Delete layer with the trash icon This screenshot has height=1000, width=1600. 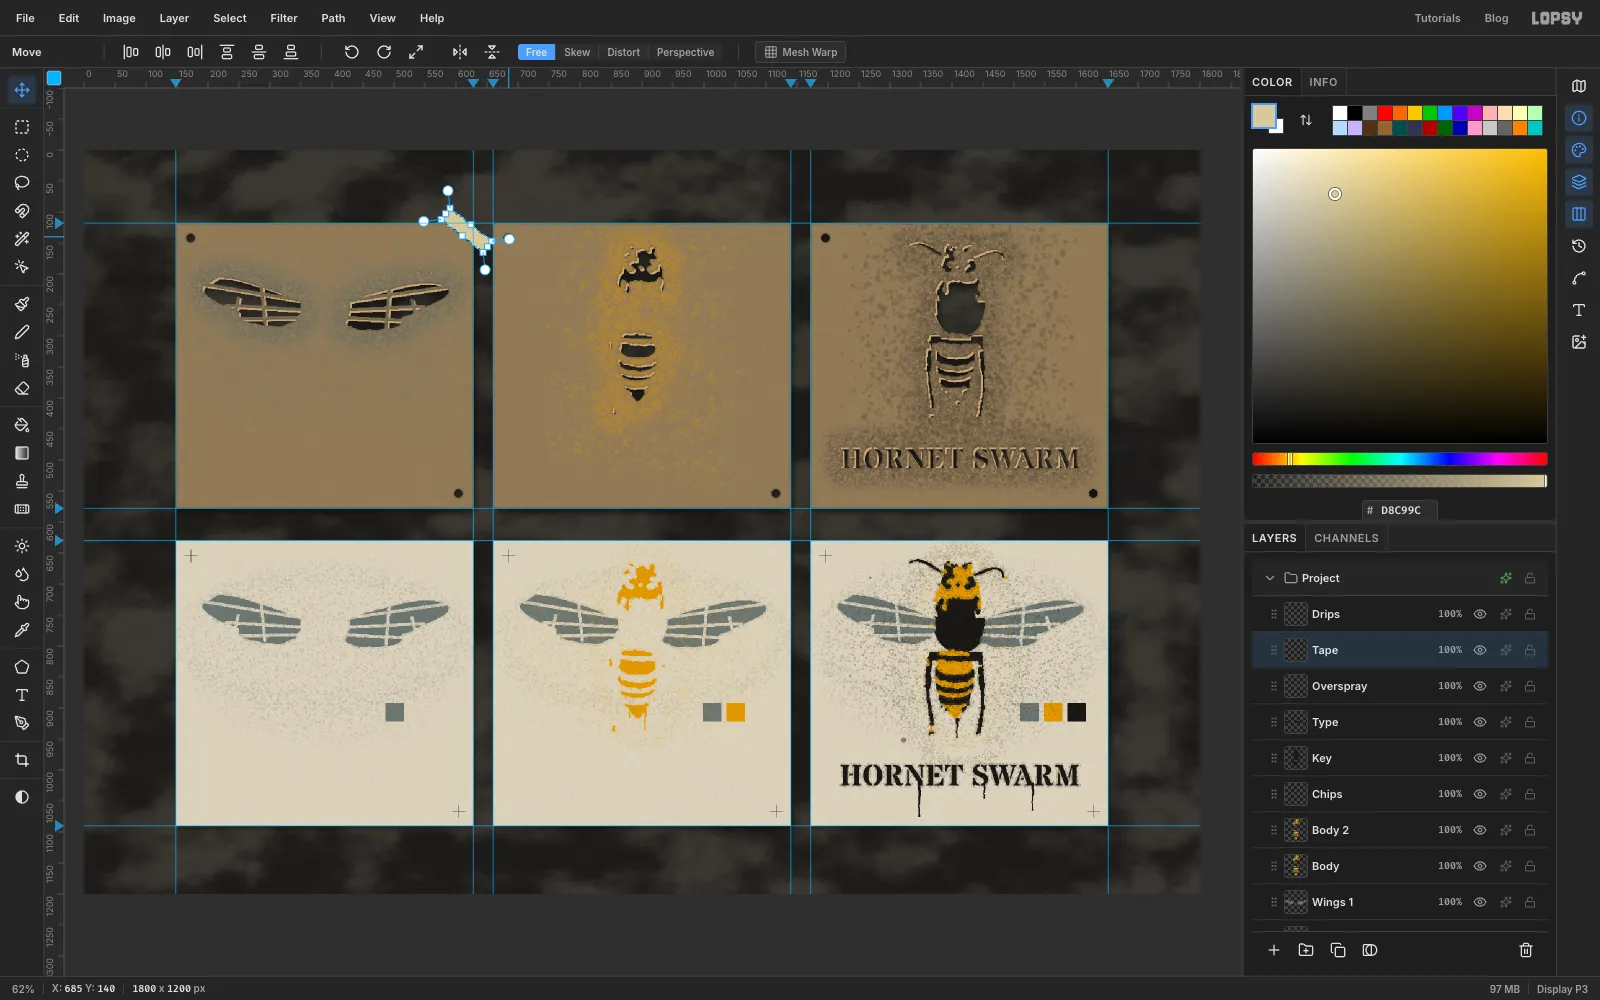[x=1526, y=950]
